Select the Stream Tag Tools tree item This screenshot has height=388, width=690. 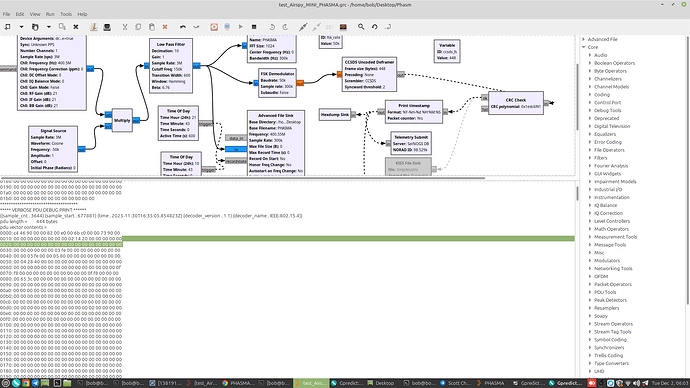point(613,332)
